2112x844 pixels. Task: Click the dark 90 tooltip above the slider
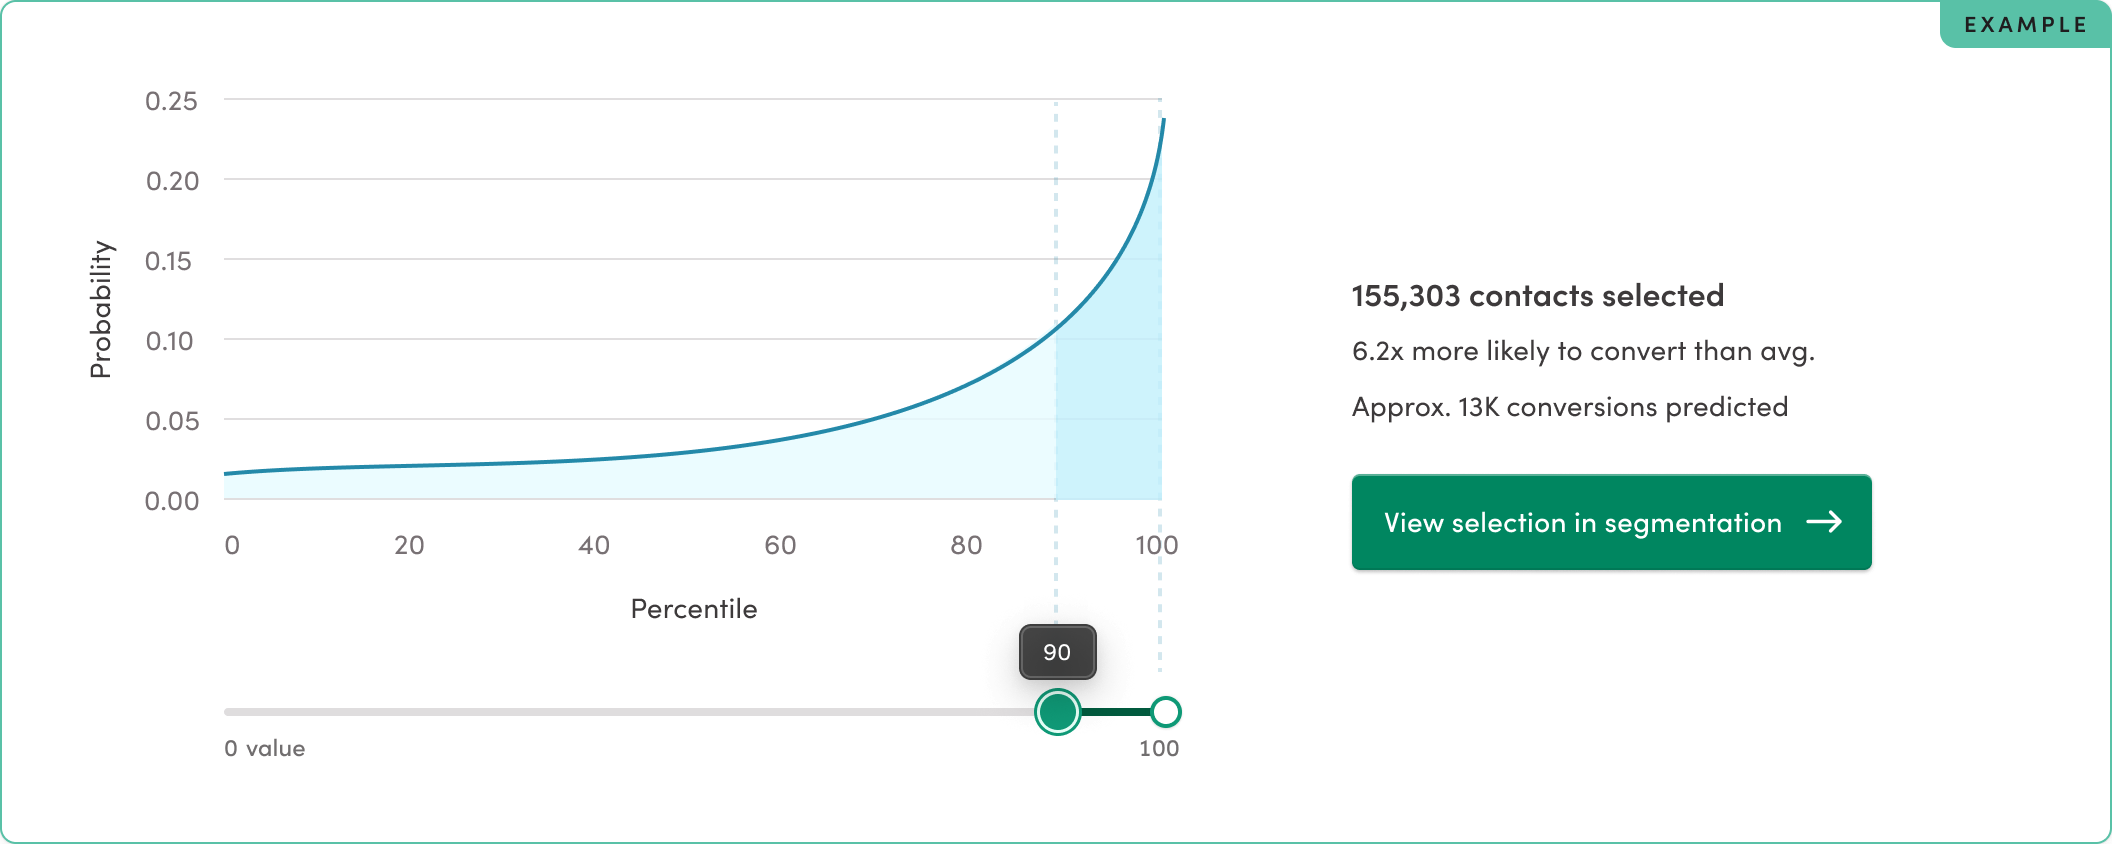1057,652
